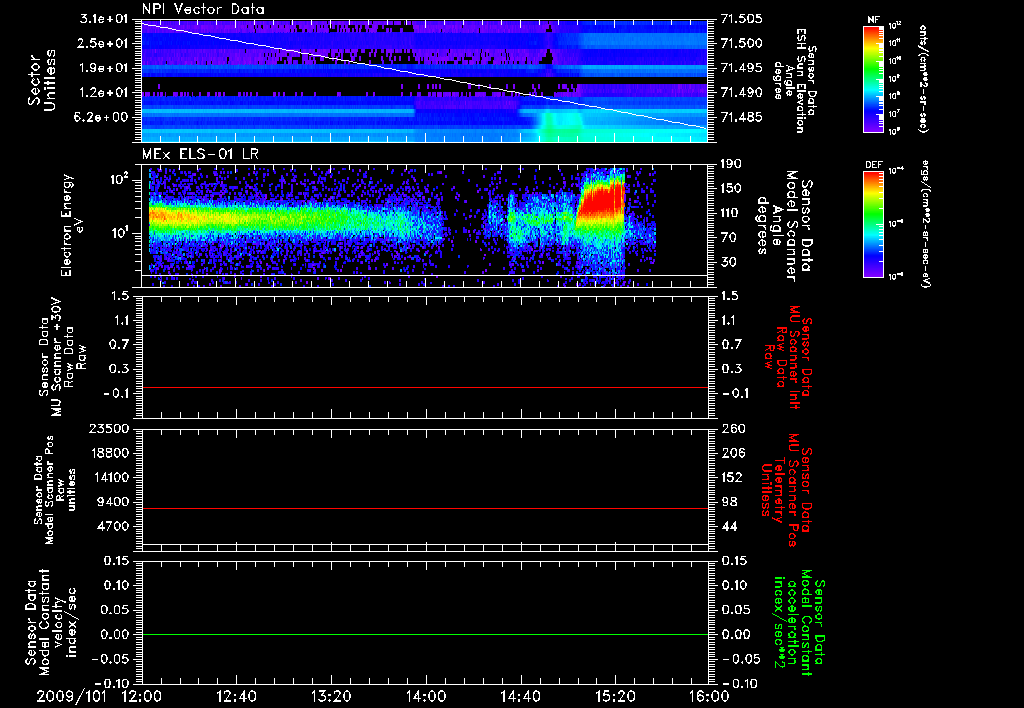Click the 71.505 elevation tick label
Screen dimensions: 1024x708
tap(742, 18)
